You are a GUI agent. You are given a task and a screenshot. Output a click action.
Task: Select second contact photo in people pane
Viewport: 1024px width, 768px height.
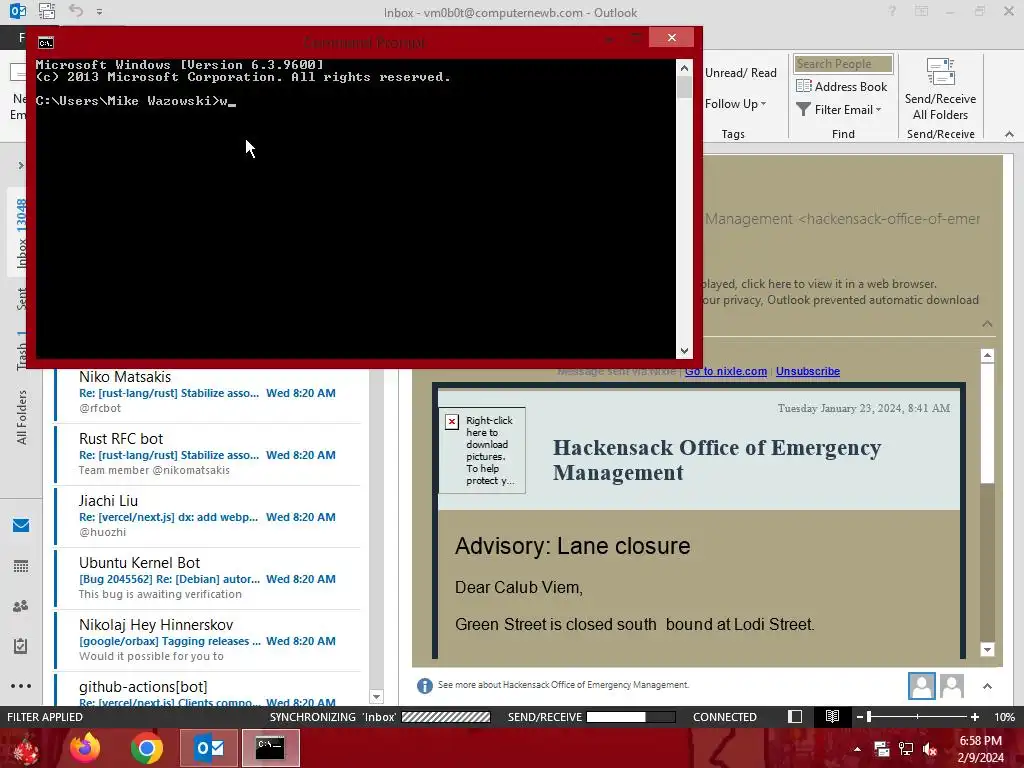coord(952,686)
